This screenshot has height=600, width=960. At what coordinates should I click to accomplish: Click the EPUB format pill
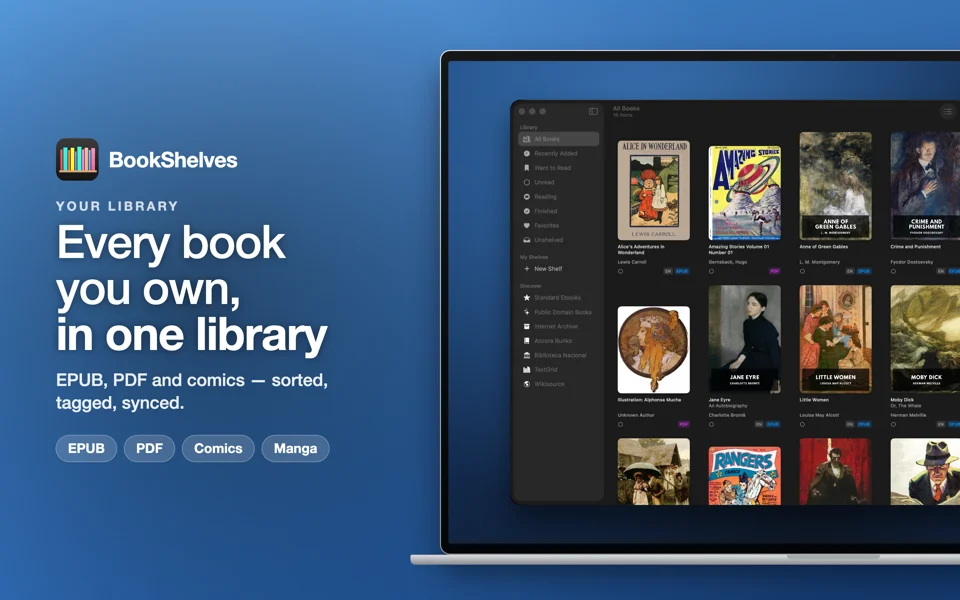click(x=86, y=448)
